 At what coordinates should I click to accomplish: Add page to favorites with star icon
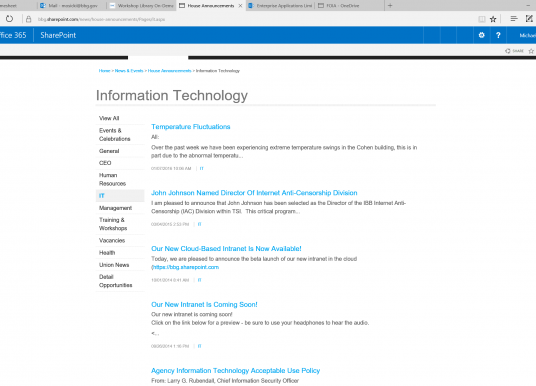point(493,19)
